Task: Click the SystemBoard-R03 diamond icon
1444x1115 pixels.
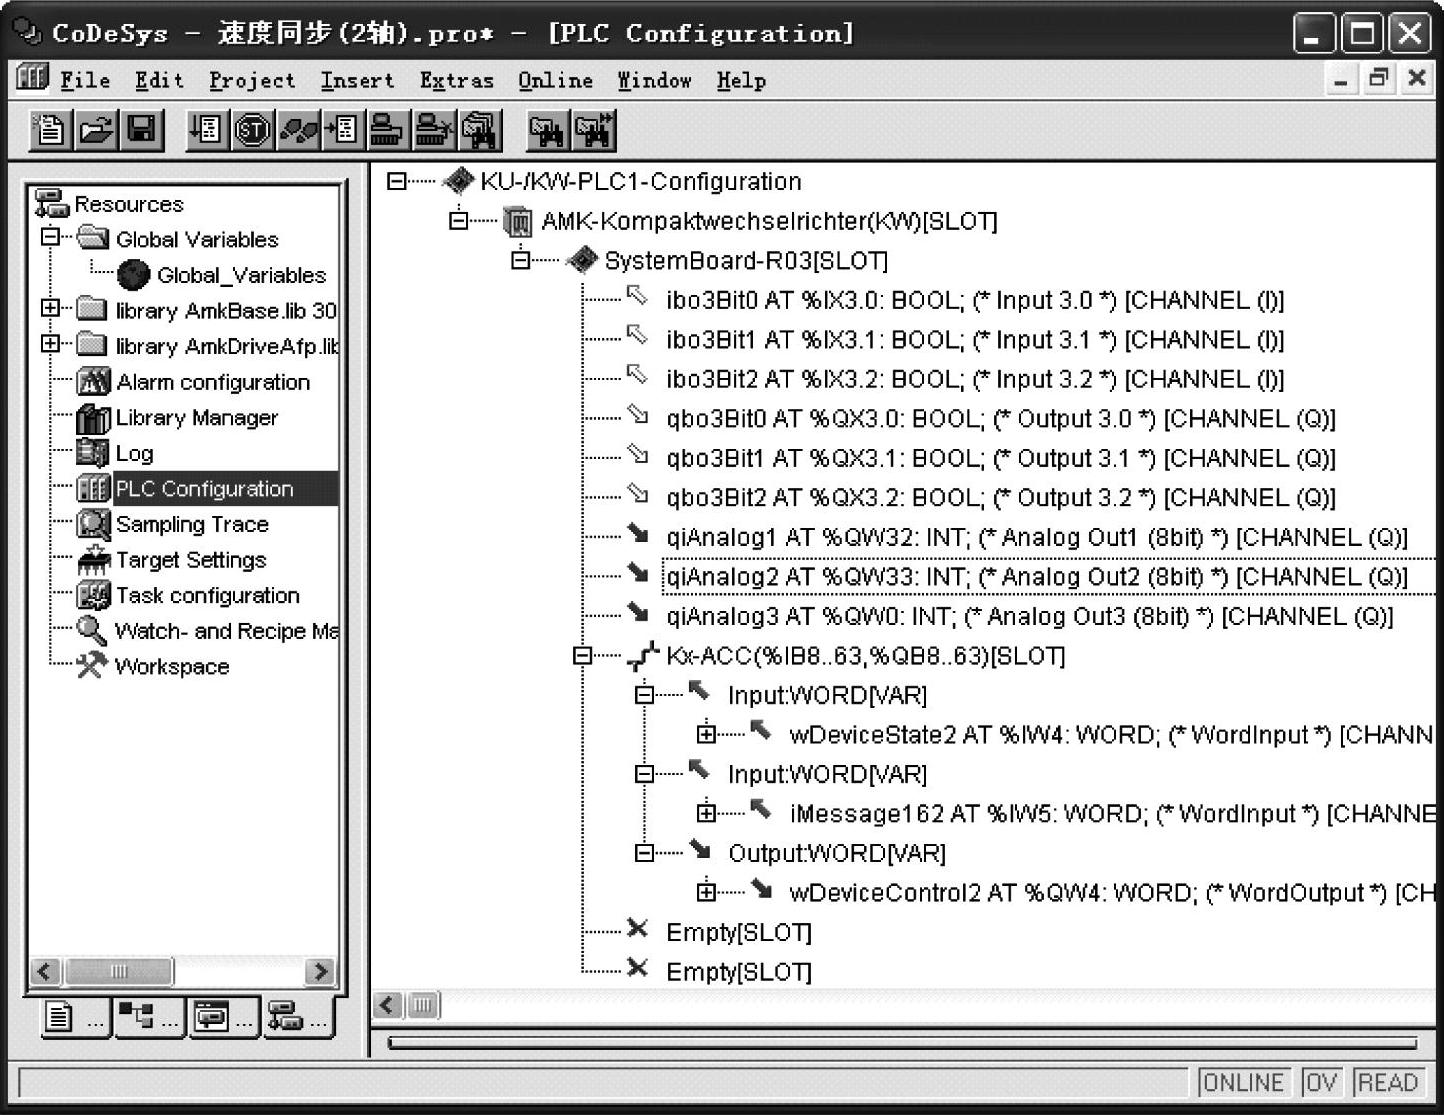Action: pyautogui.click(x=581, y=261)
